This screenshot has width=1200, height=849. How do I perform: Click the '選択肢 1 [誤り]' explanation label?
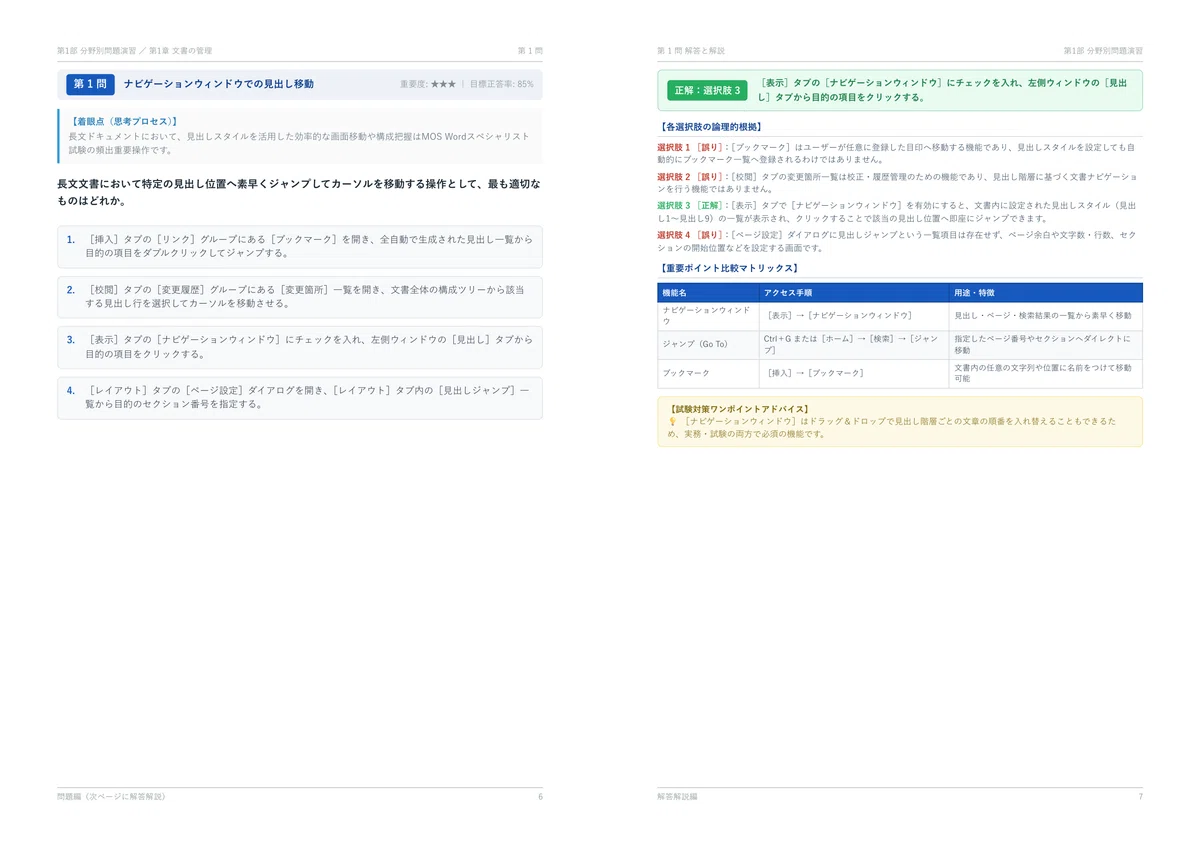pyautogui.click(x=690, y=147)
